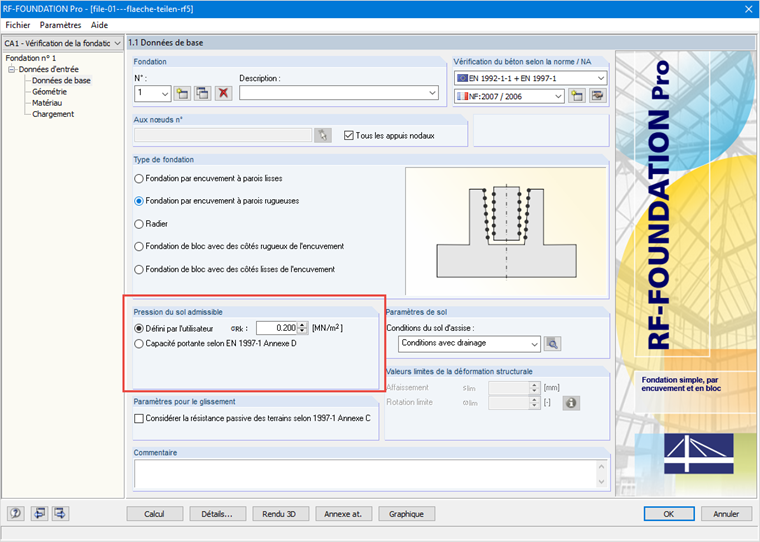Expand the Description dropdown
The image size is (760, 542).
[x=432, y=93]
